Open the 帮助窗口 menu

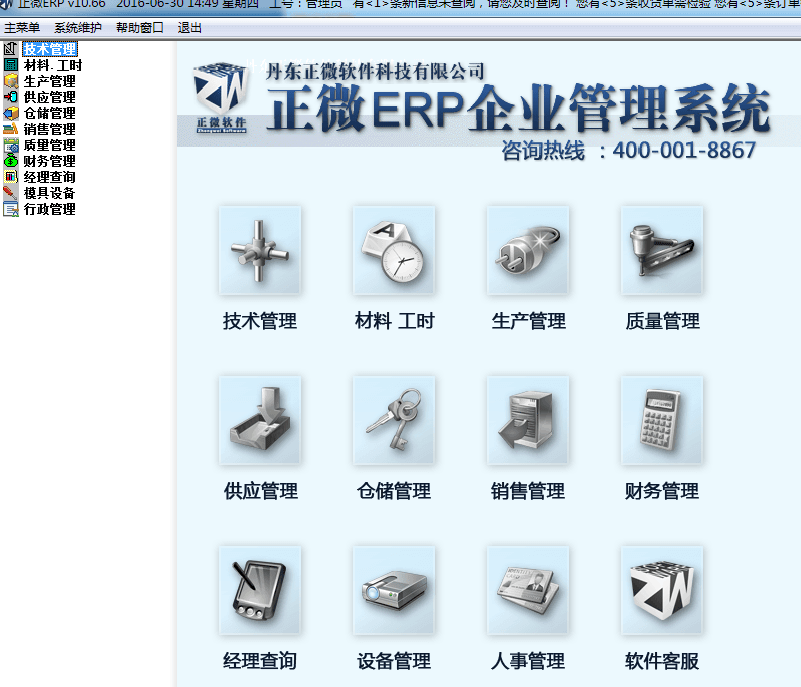tap(139, 28)
